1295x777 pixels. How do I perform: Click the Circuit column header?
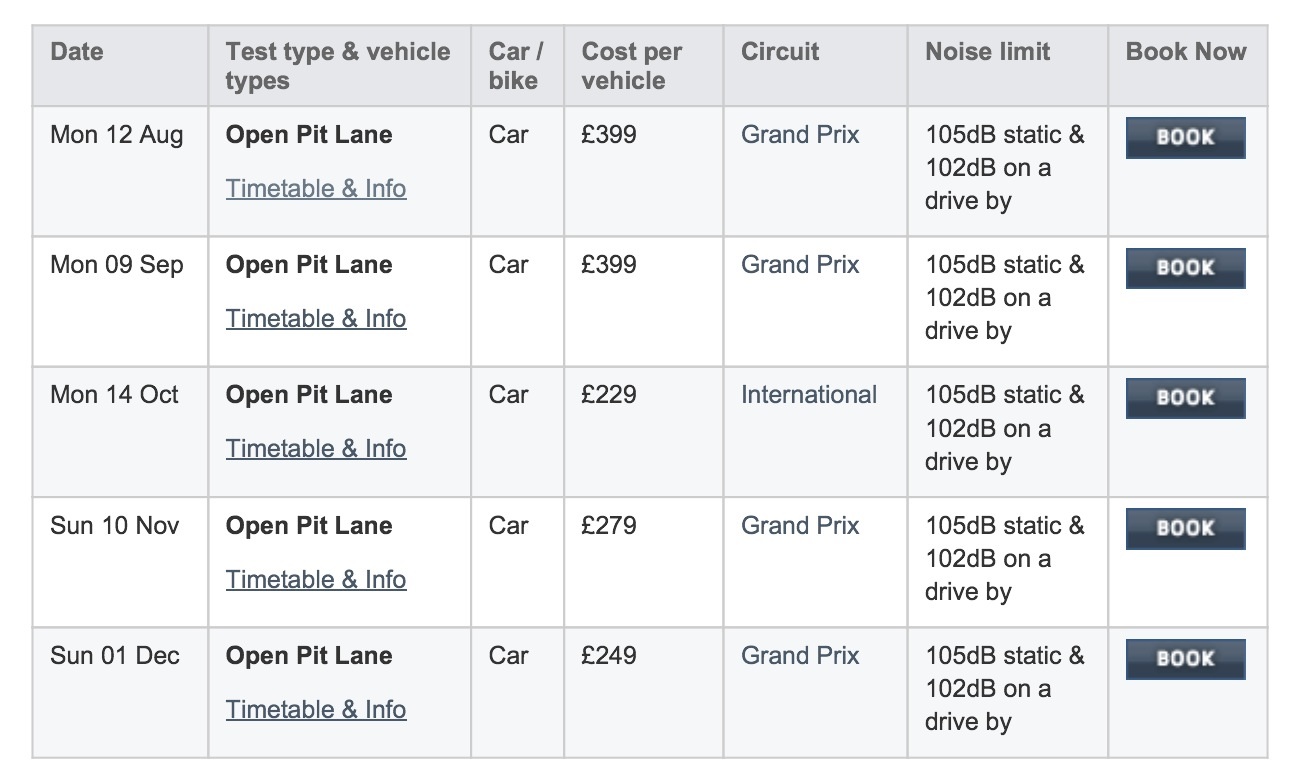[780, 52]
